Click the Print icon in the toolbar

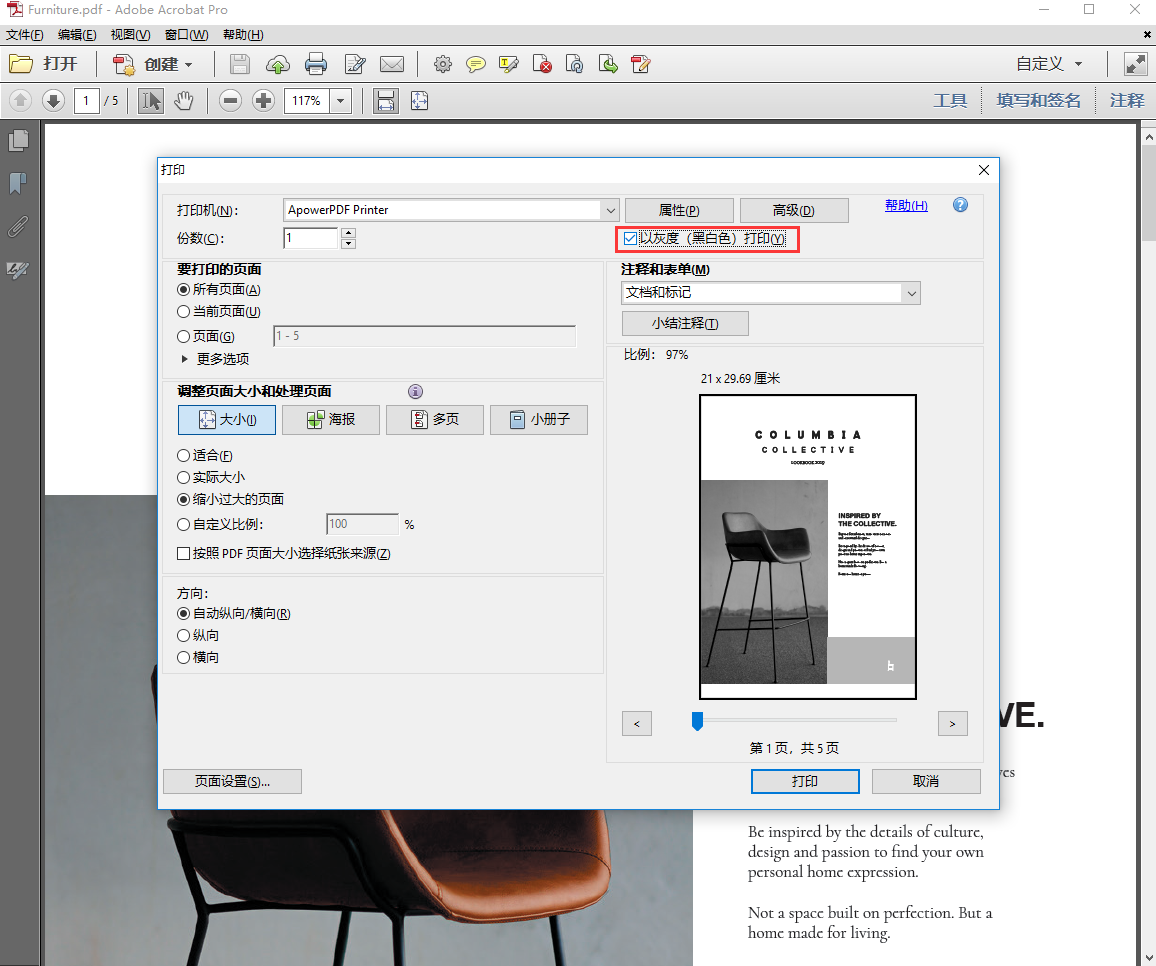[317, 64]
